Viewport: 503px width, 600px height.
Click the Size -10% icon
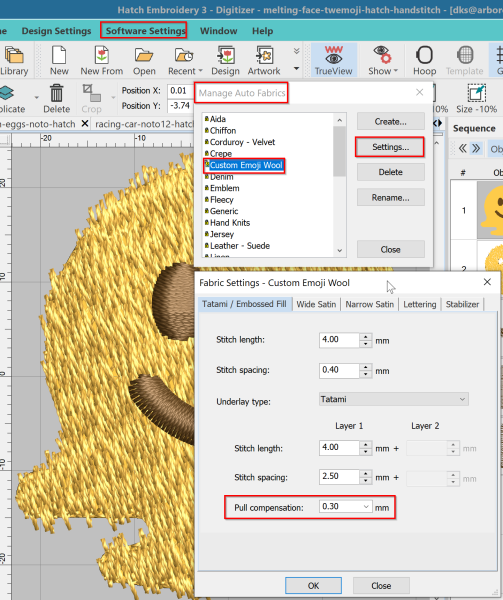[x=476, y=99]
